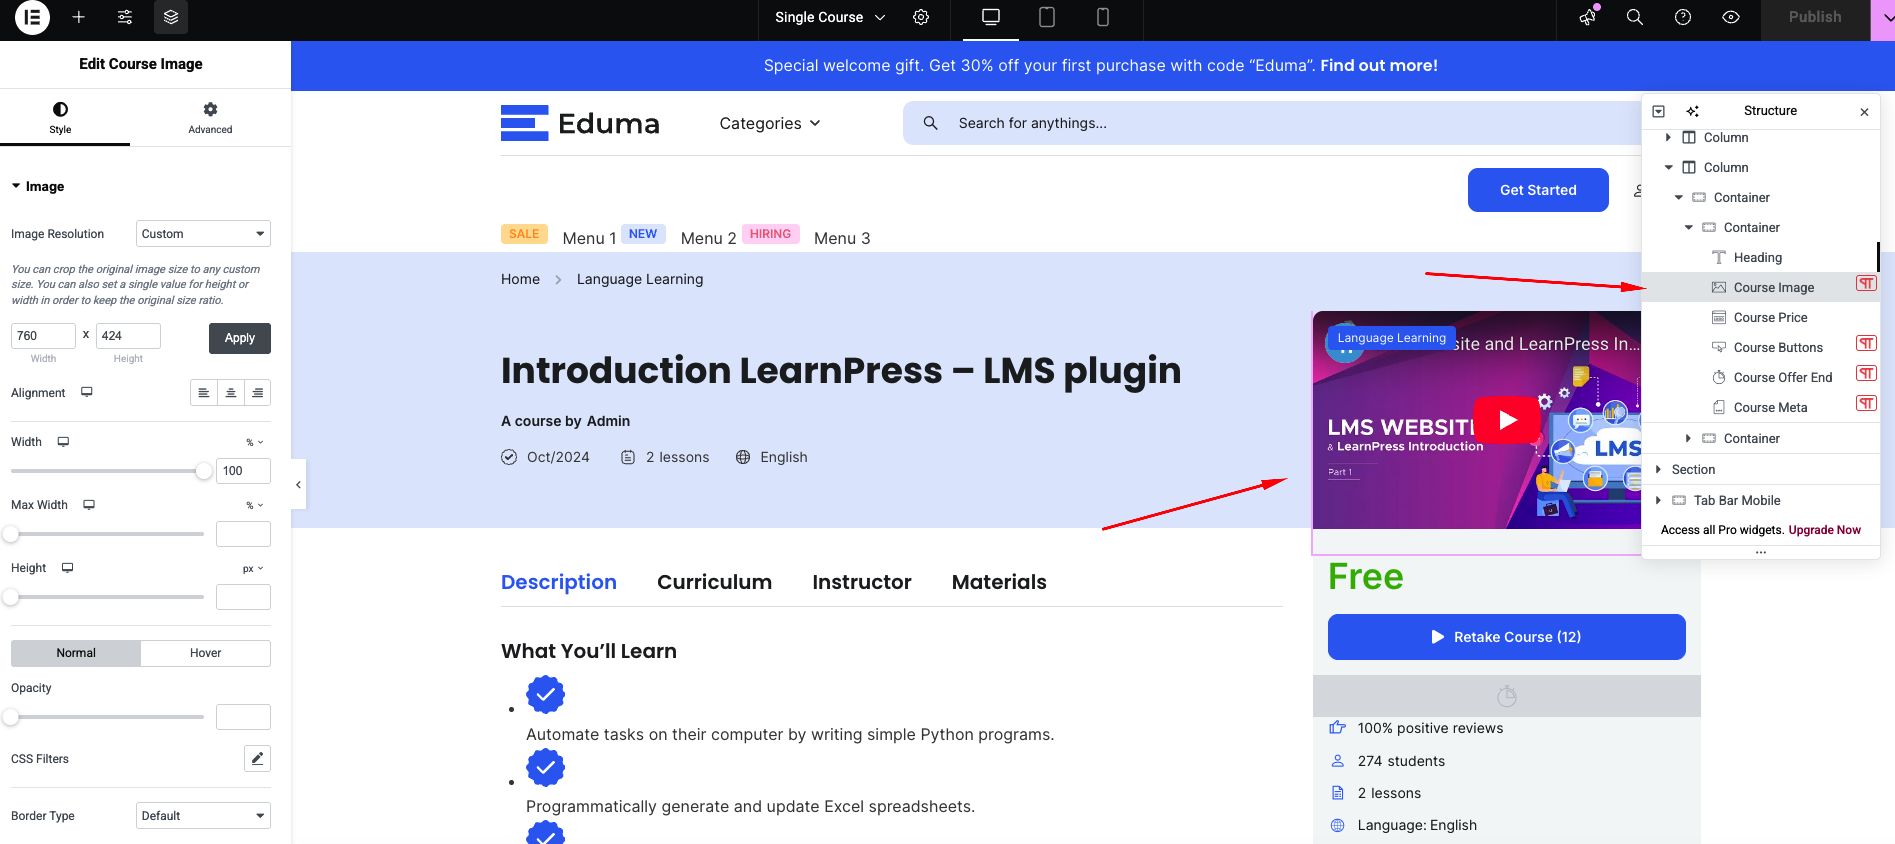Screen dimensions: 1895x844
Task: Toggle visibility icon for Course Image
Action: (x=1866, y=284)
